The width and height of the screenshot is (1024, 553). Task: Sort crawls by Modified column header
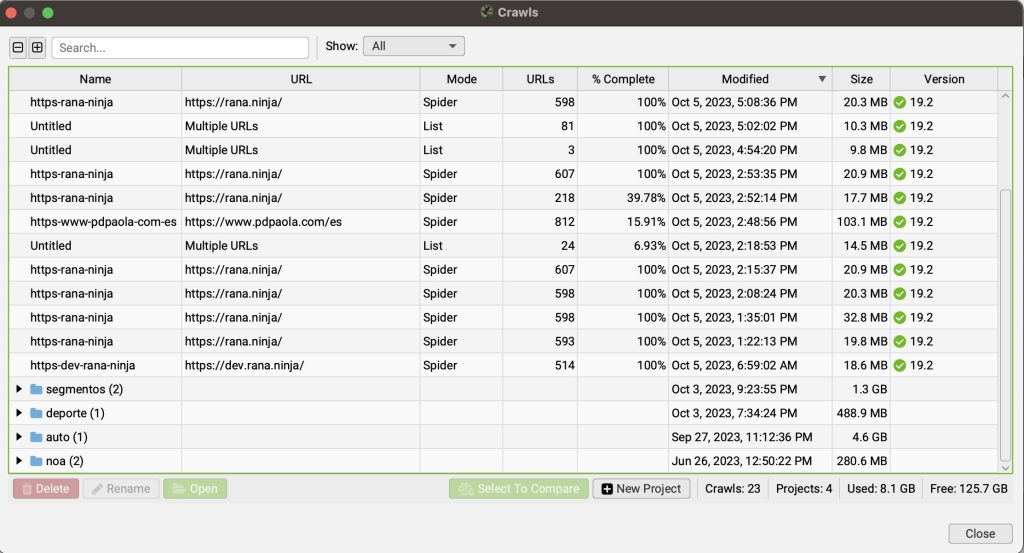(x=745, y=79)
